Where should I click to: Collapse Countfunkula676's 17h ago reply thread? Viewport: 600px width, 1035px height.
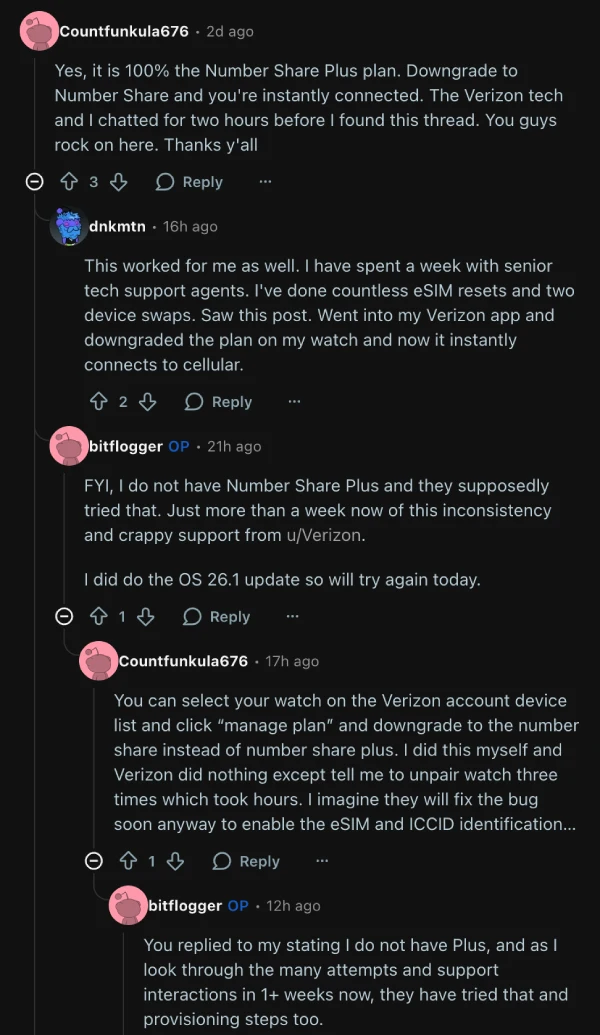pyautogui.click(x=94, y=861)
